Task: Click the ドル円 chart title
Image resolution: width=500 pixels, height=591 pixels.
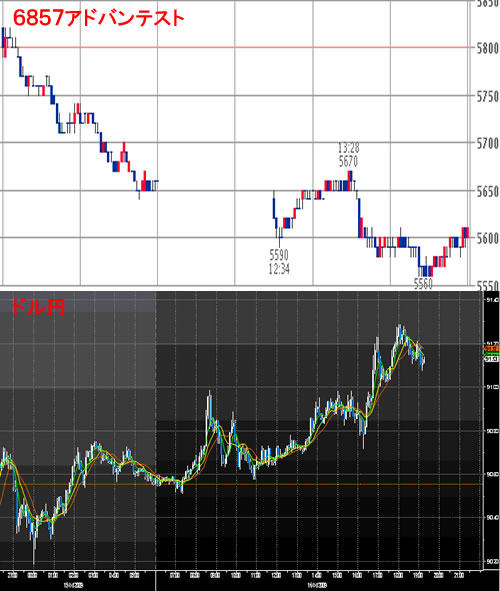Action: point(38,307)
